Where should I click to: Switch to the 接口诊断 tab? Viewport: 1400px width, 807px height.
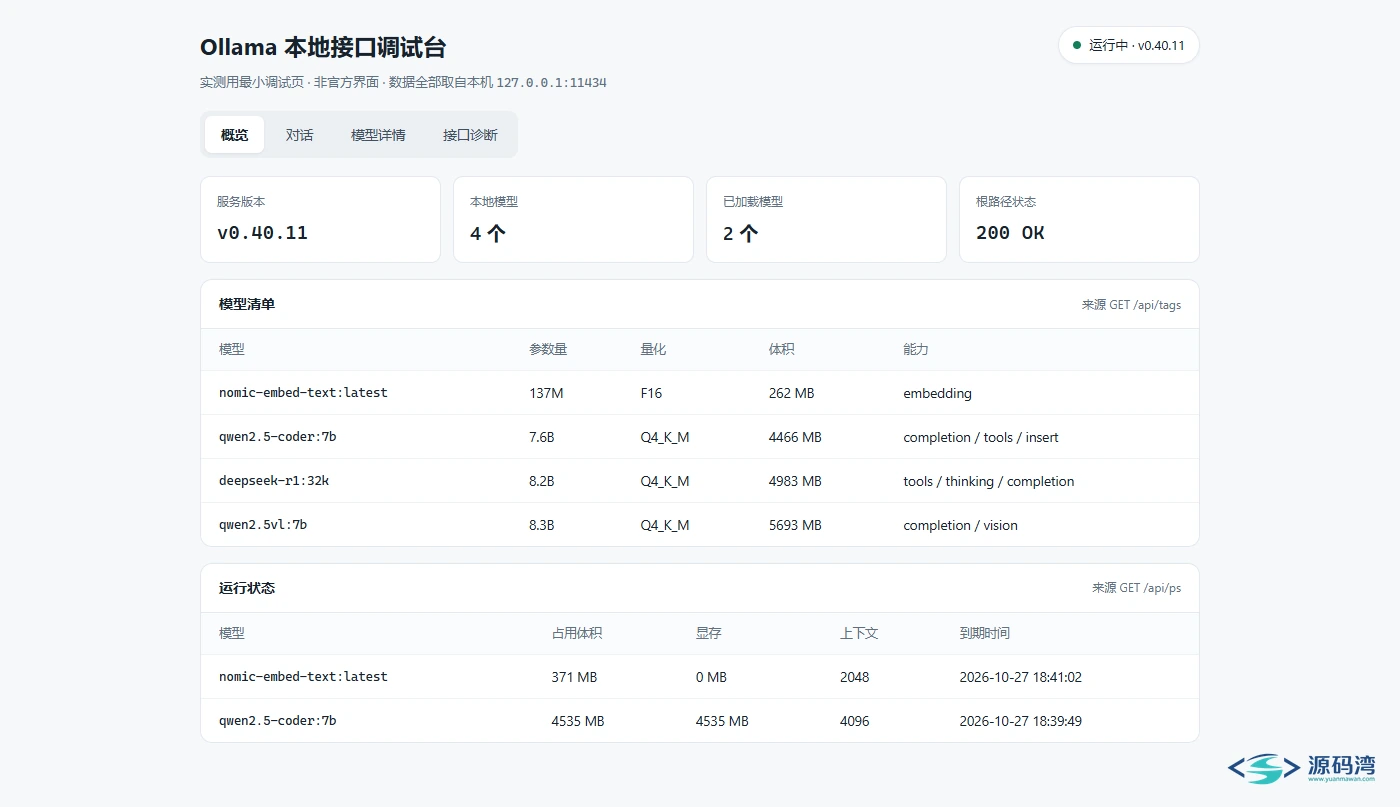pos(470,135)
